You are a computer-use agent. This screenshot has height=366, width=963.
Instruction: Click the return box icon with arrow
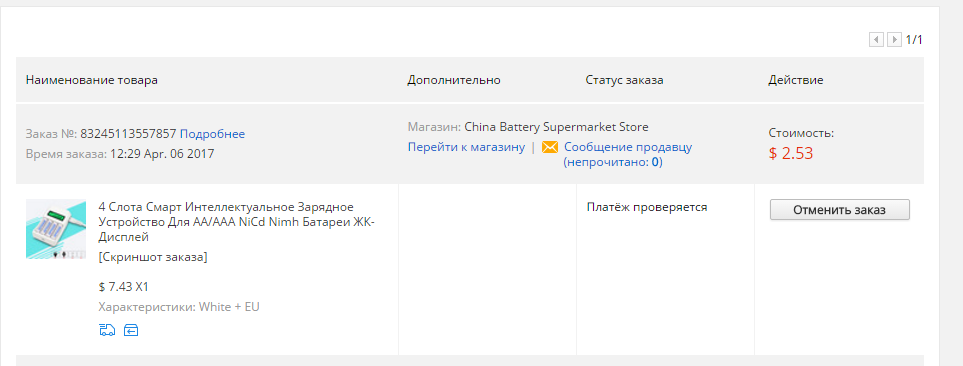point(131,330)
